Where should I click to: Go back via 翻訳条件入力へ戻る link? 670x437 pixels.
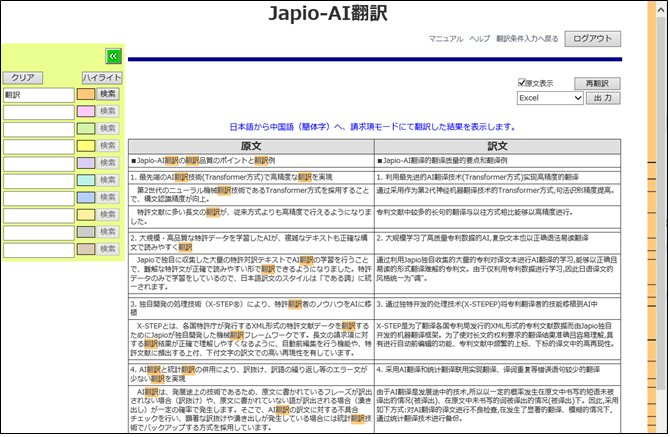tap(527, 39)
